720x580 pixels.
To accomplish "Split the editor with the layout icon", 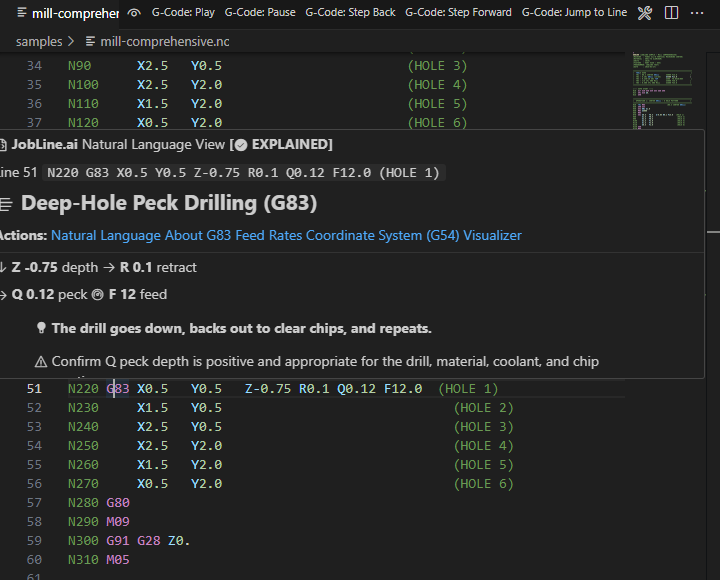I will 671,13.
